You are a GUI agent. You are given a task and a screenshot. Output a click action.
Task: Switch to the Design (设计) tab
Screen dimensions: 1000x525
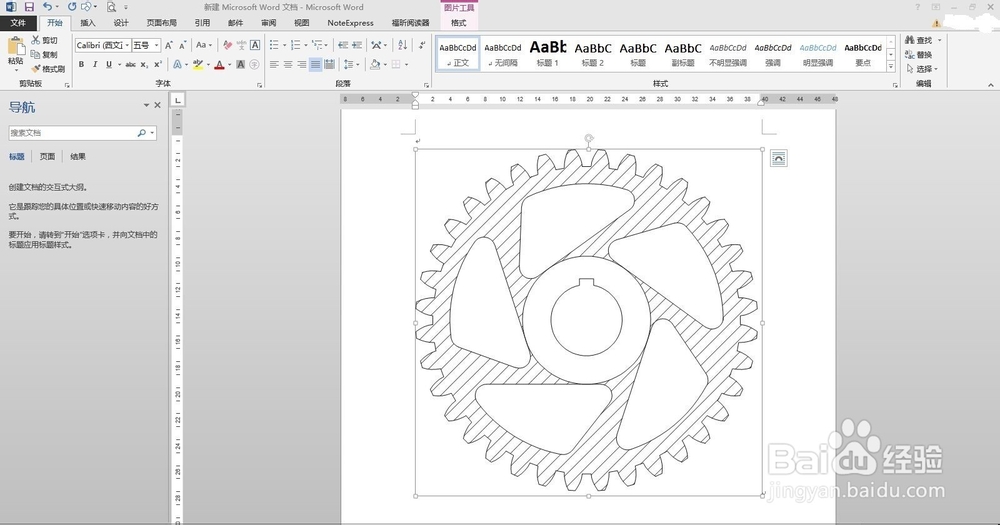coord(121,23)
